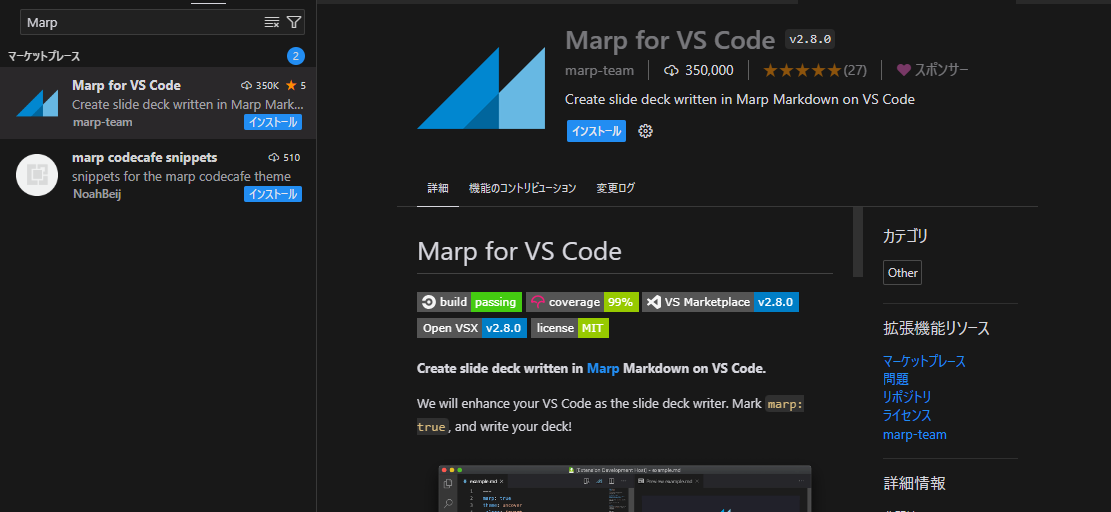Click the heart sponsor link

coord(932,70)
